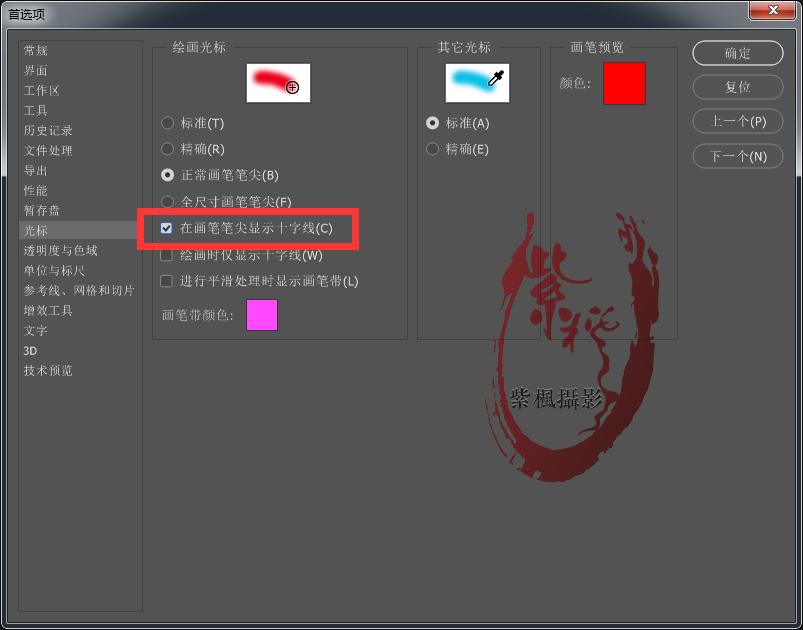Disable the 在画笔笔尖显示十字线(C) checkbox
The height and width of the screenshot is (630, 803).
(x=166, y=228)
